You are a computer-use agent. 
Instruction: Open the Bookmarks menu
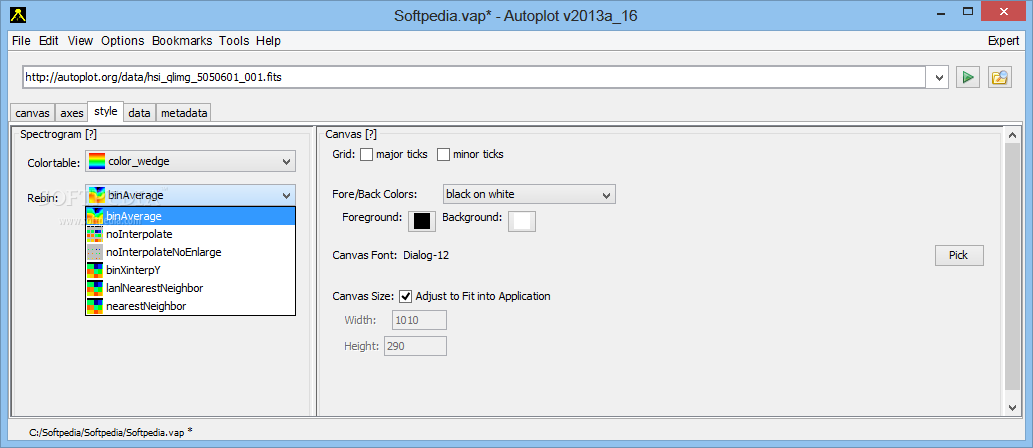[182, 41]
